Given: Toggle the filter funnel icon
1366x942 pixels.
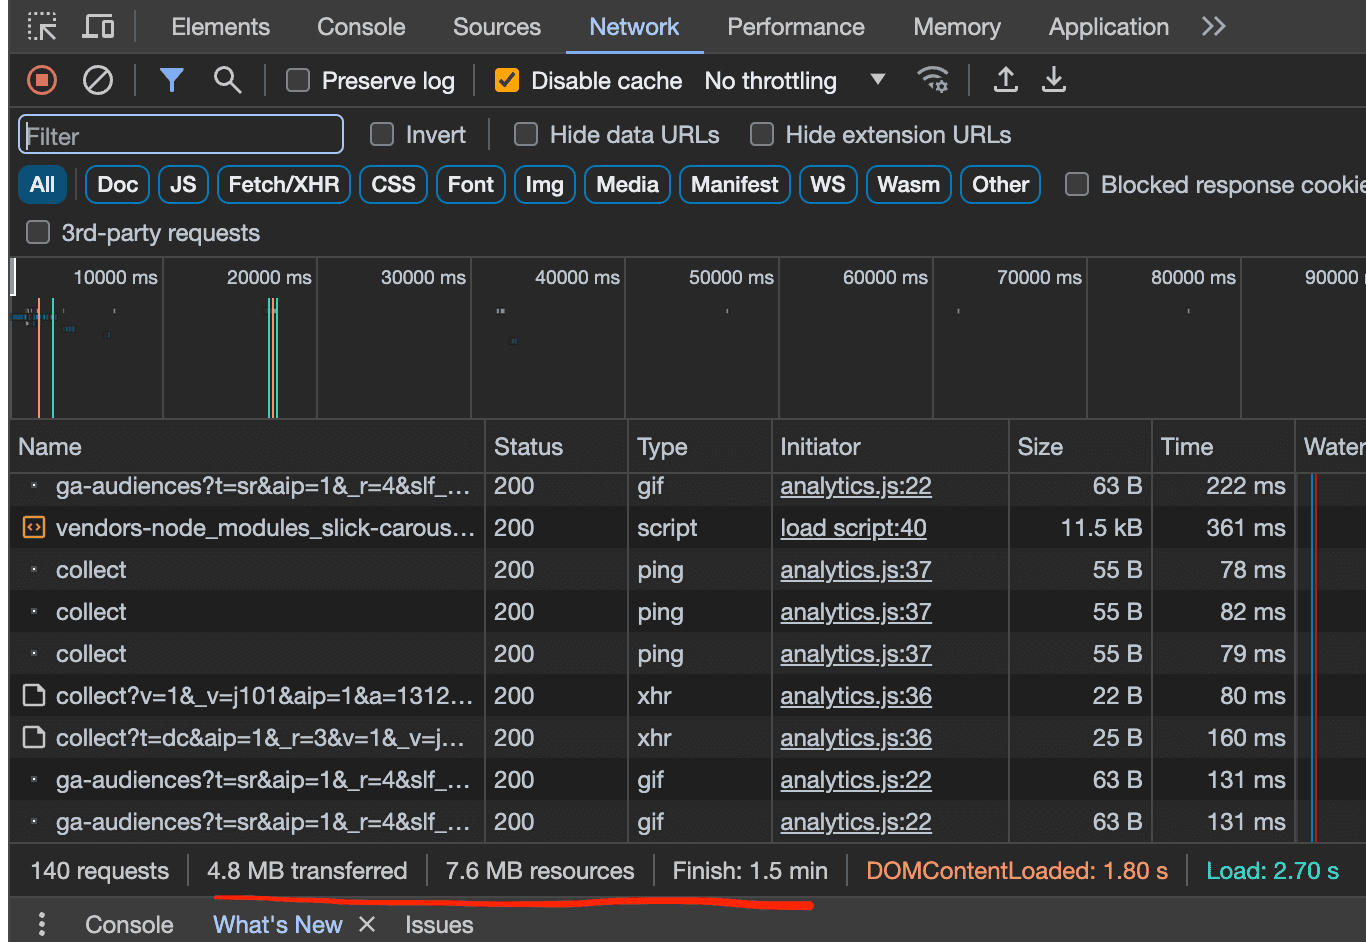Looking at the screenshot, I should [172, 80].
